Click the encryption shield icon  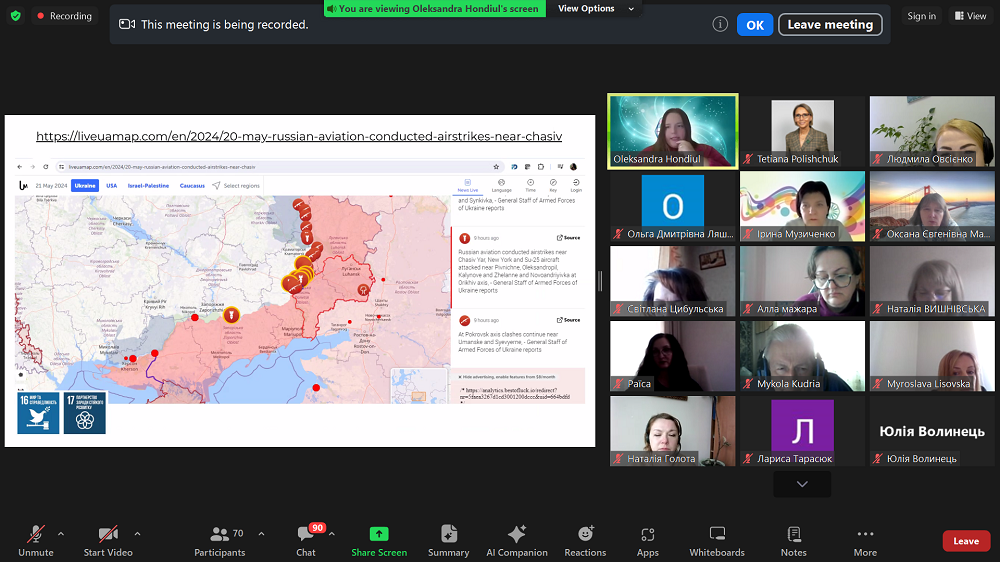coord(15,16)
